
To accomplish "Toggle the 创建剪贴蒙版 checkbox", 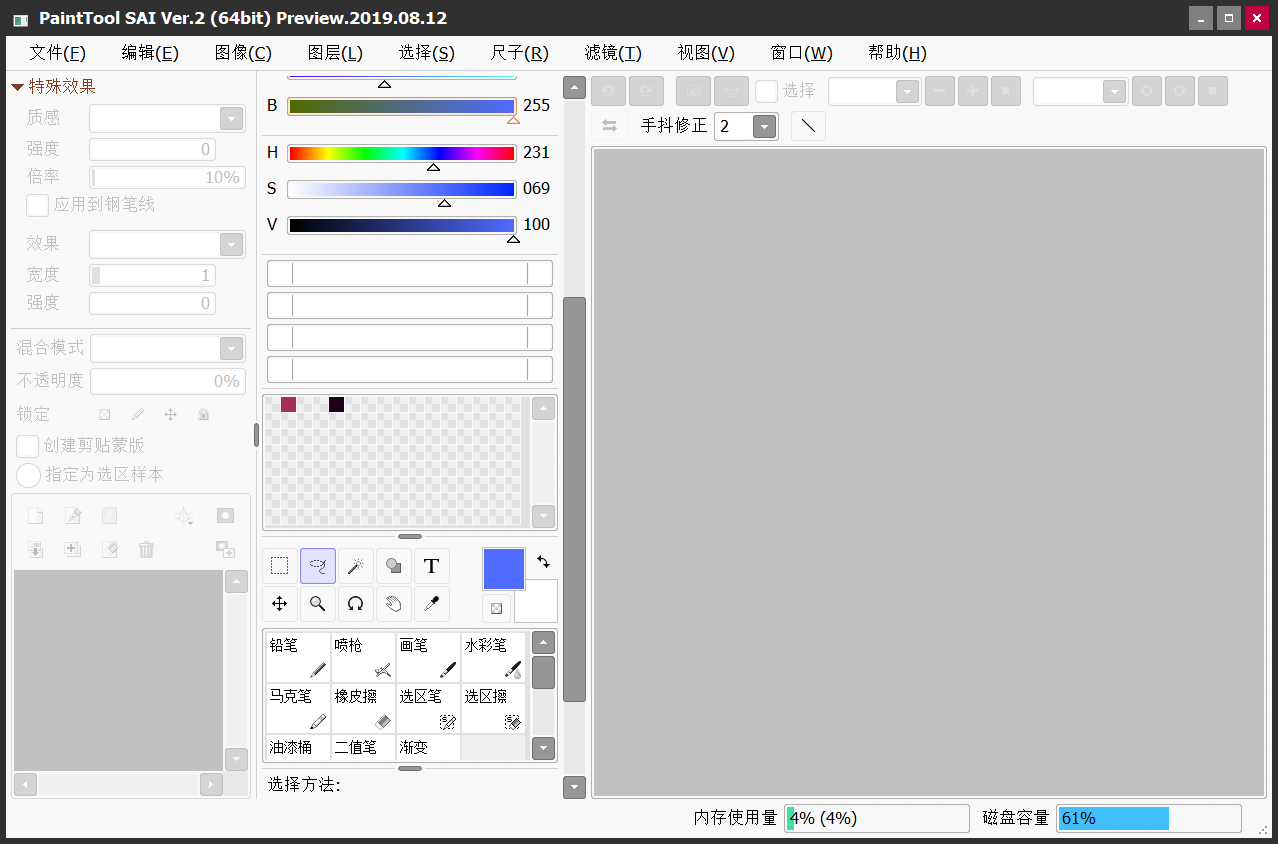I will [x=28, y=446].
